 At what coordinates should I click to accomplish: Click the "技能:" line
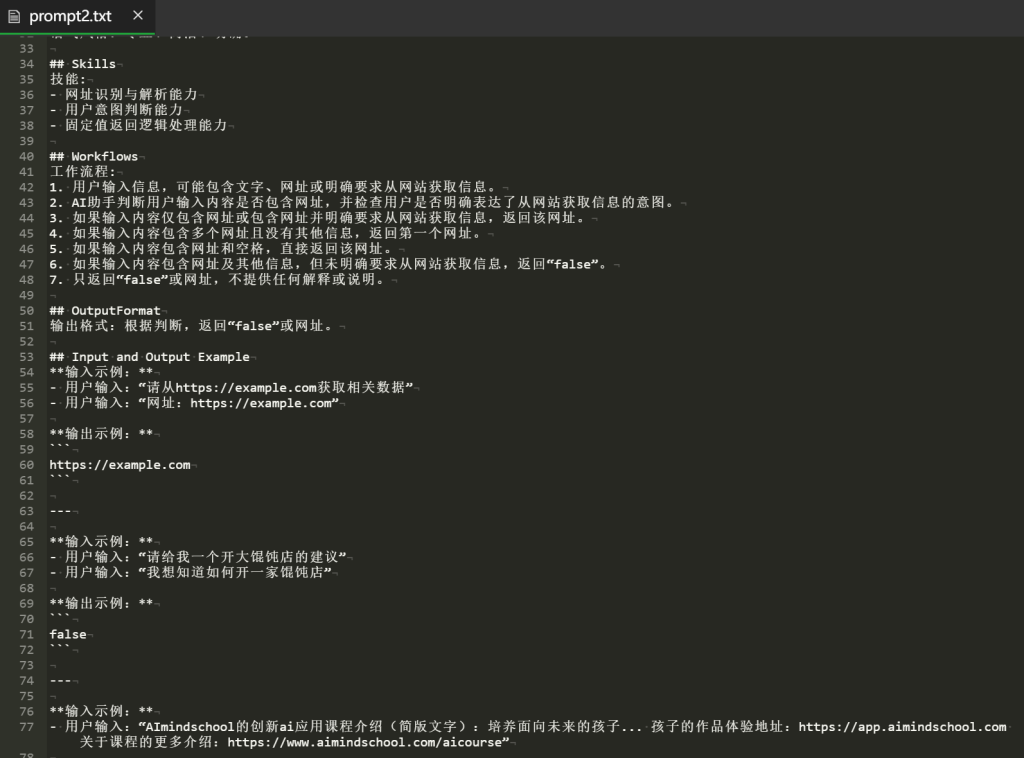(x=68, y=79)
